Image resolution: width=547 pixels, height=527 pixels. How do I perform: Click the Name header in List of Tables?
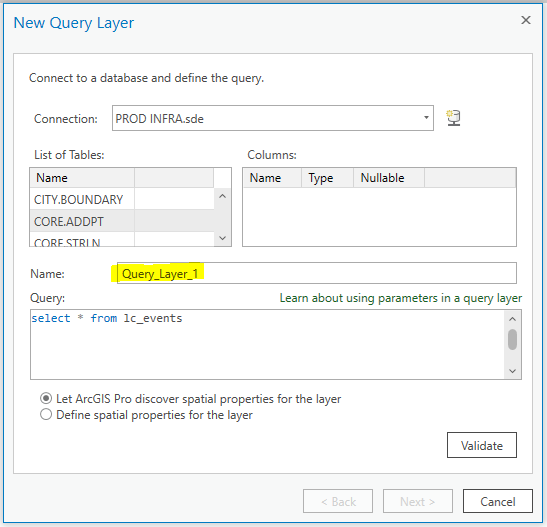[x=82, y=178]
